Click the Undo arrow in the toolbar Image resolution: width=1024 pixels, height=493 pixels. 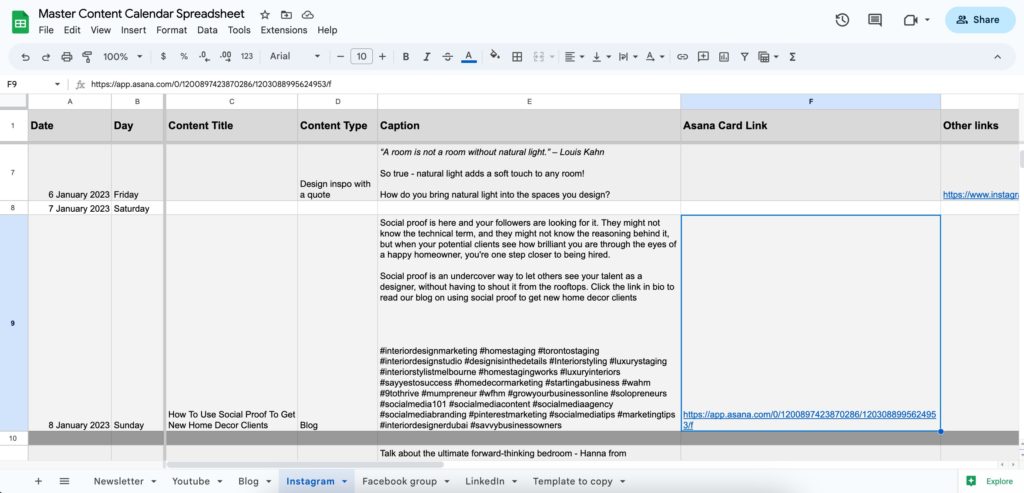click(25, 57)
